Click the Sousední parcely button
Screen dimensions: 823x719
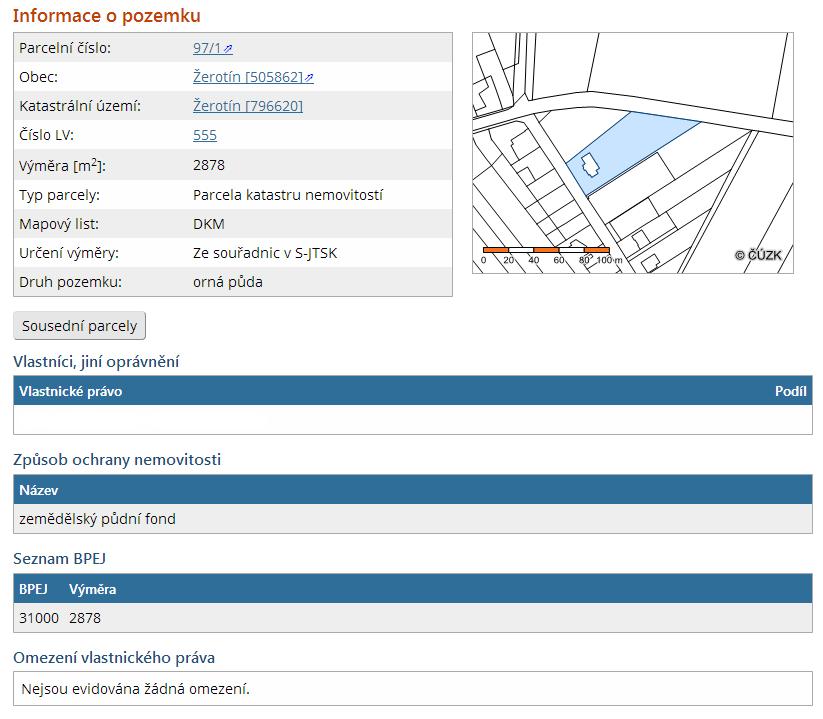pos(79,326)
